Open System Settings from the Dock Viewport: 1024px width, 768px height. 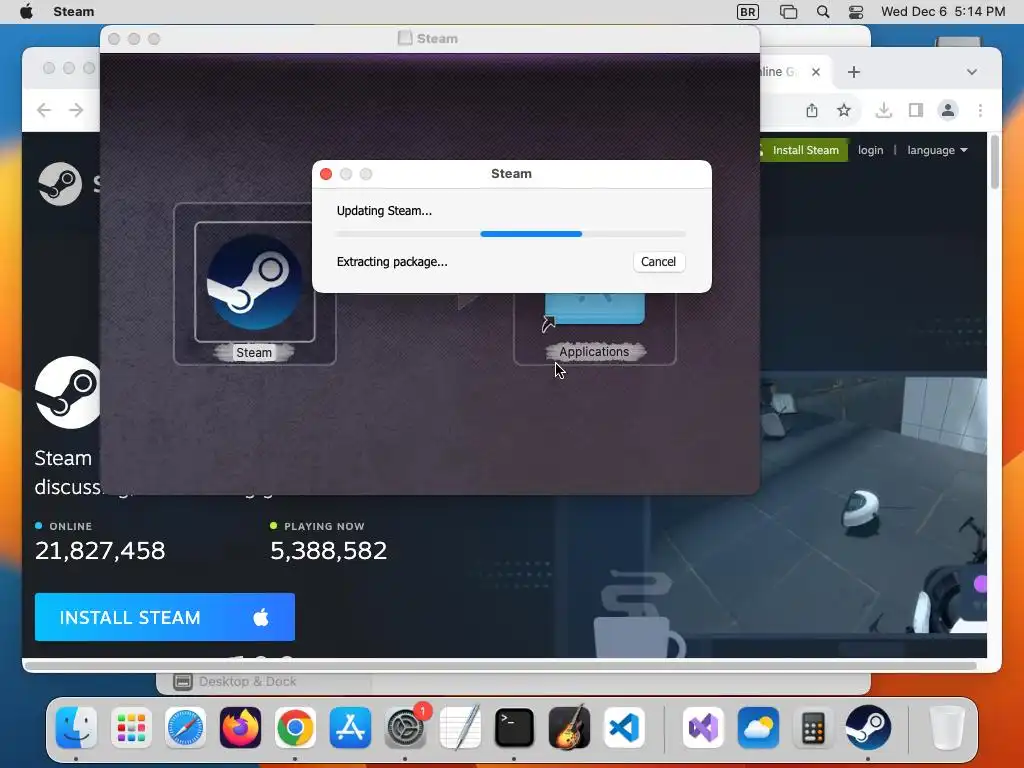click(x=405, y=728)
